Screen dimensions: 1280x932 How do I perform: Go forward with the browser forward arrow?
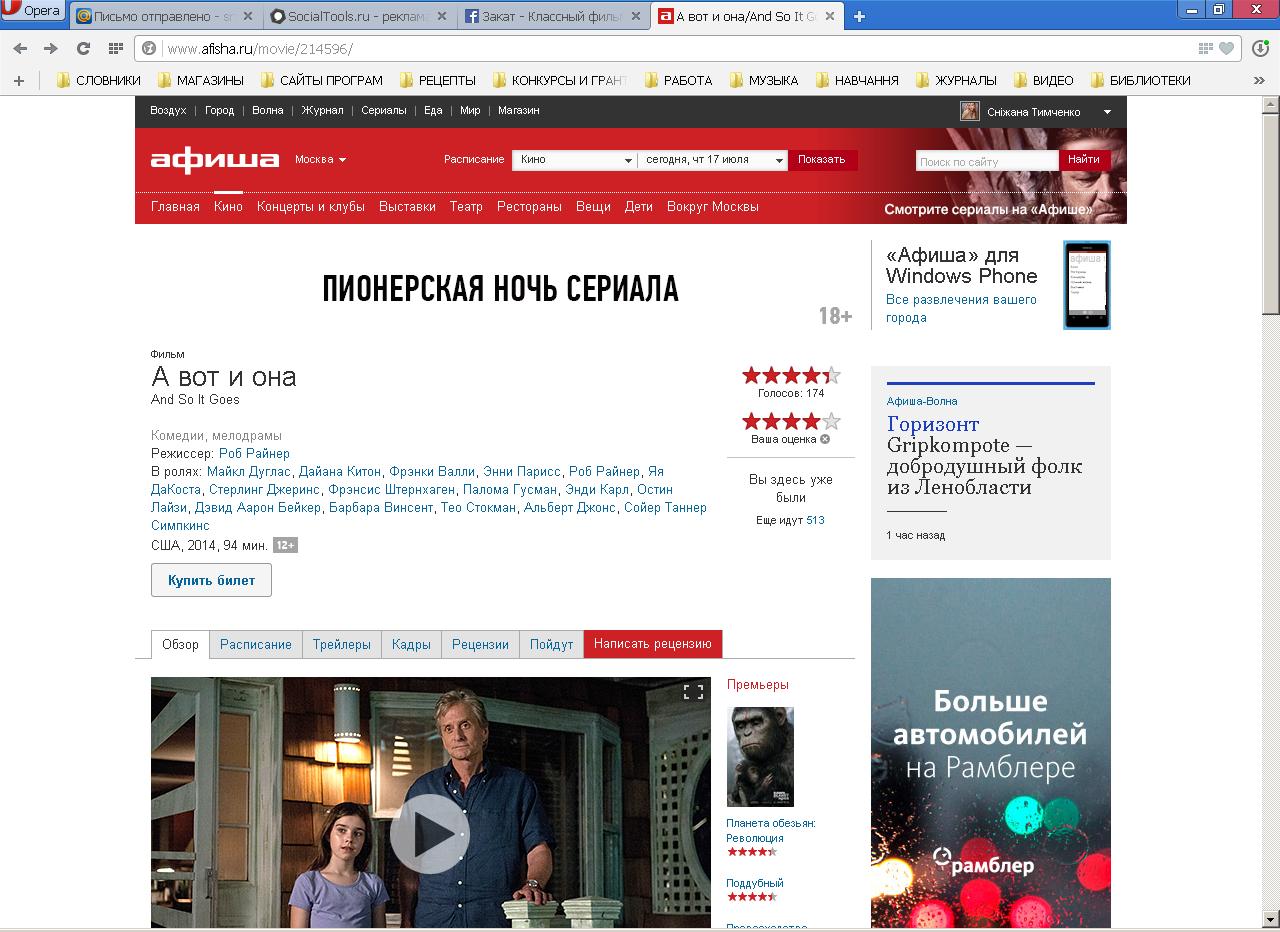[x=51, y=48]
